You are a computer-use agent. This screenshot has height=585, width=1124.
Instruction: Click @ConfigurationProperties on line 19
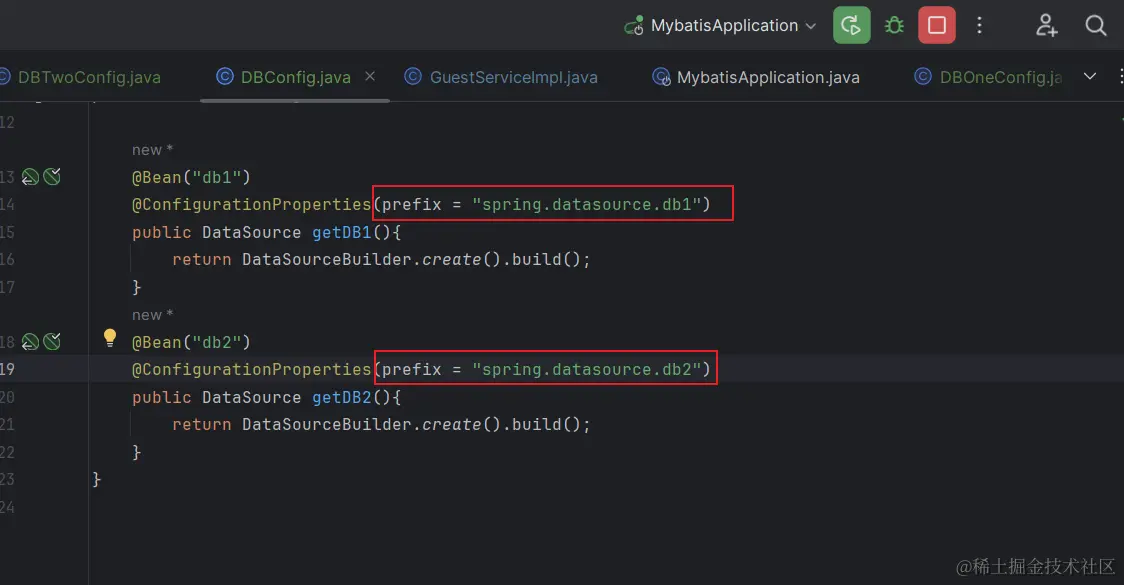click(251, 369)
